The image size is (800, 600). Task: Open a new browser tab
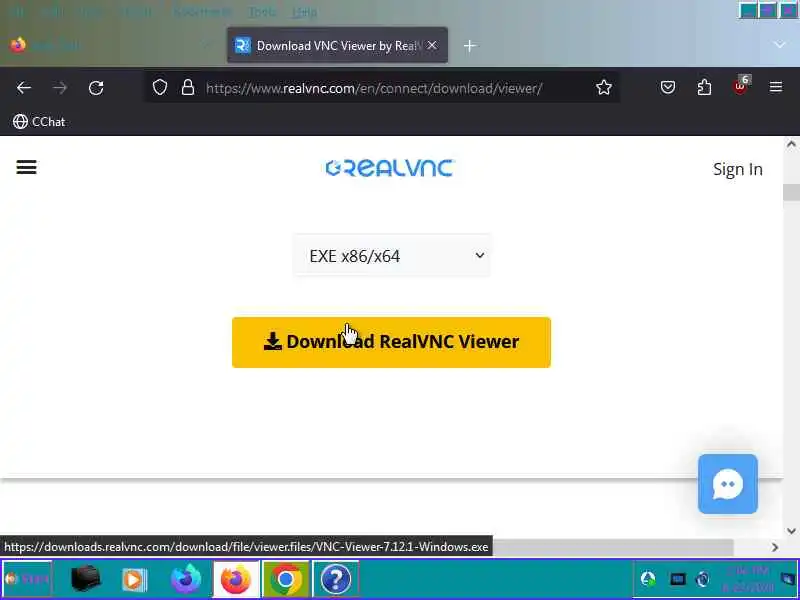click(470, 46)
